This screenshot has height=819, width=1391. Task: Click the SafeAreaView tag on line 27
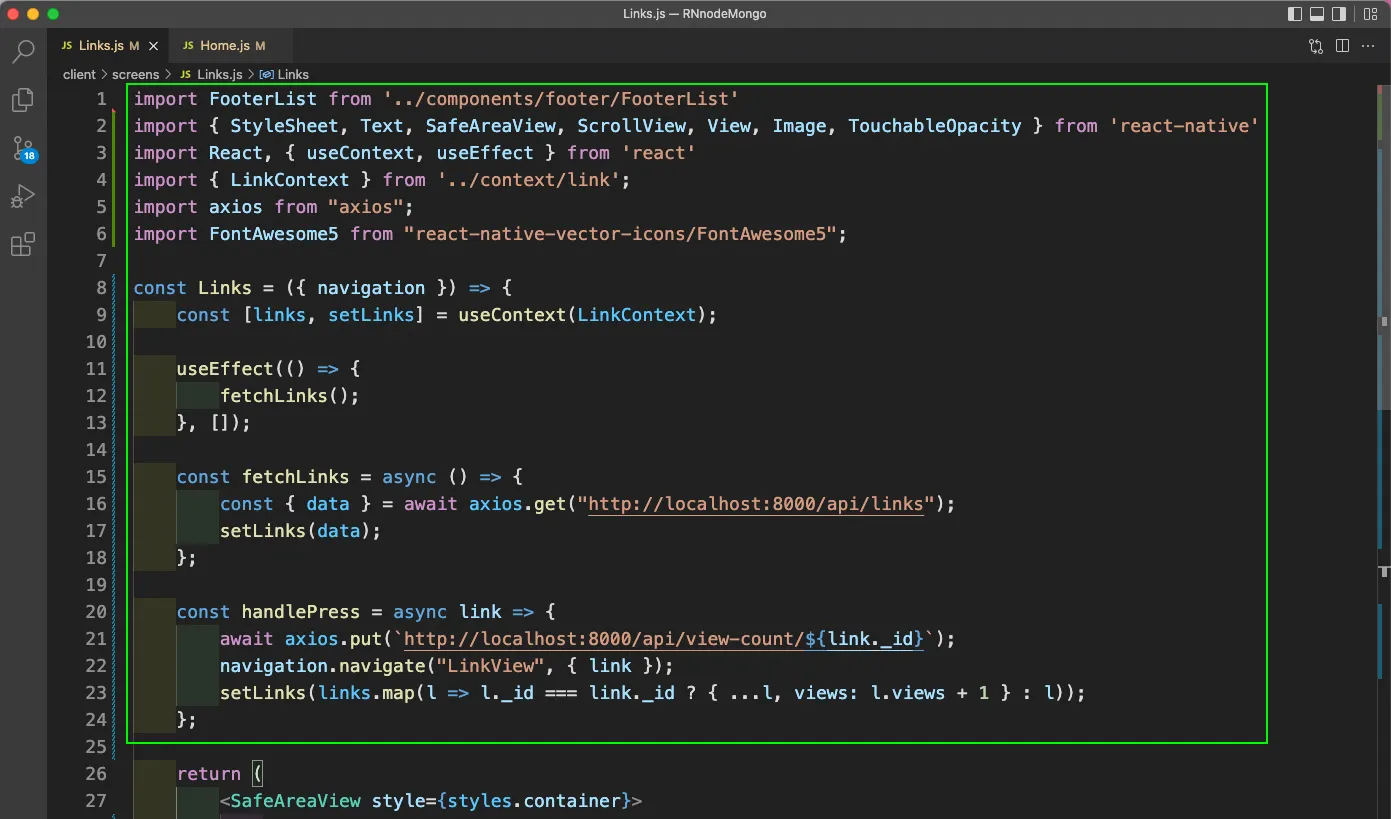tap(296, 801)
